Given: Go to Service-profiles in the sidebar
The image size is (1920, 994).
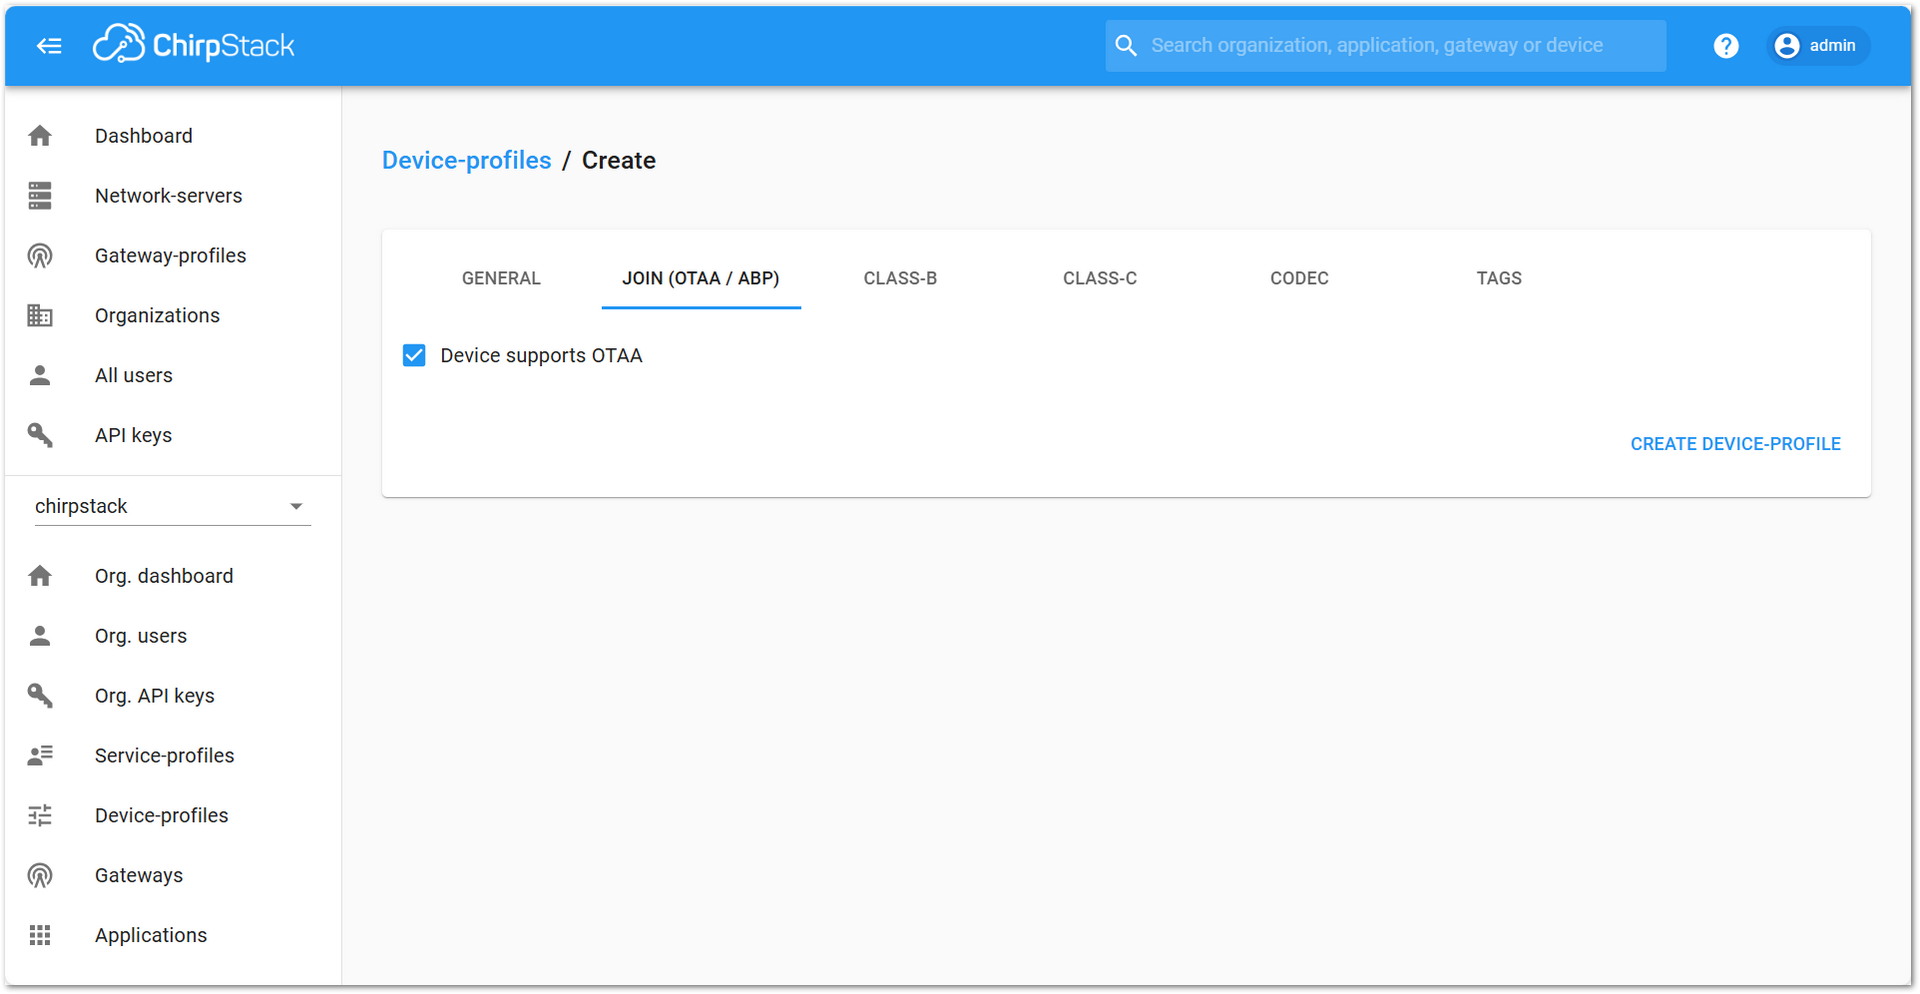Looking at the screenshot, I should click(164, 755).
